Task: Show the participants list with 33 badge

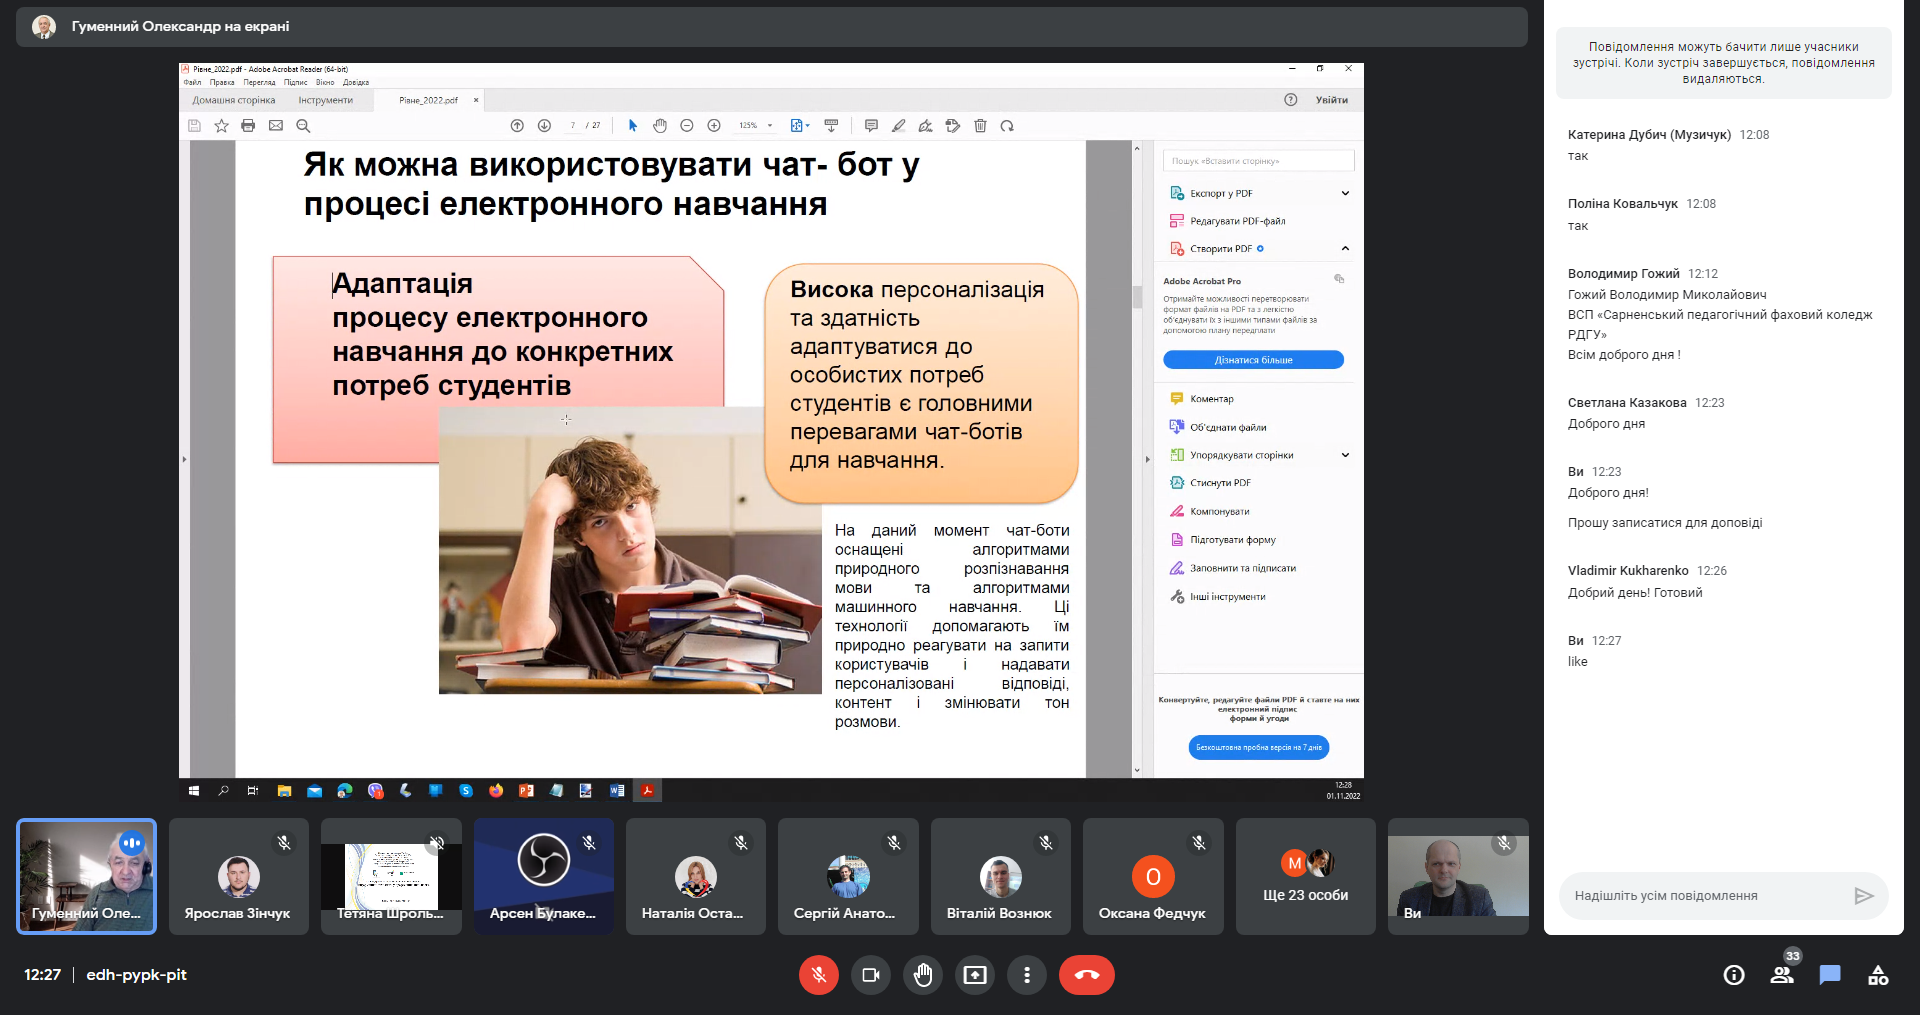Action: pos(1782,975)
